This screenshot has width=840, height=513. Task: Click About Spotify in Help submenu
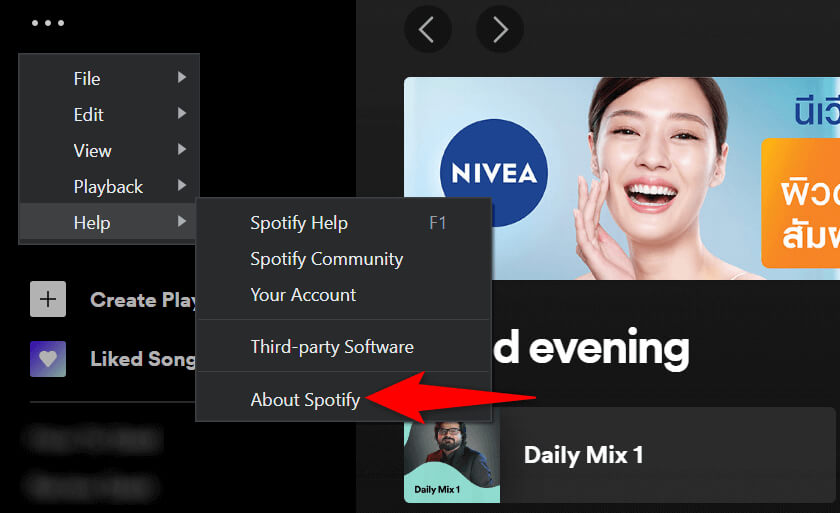coord(343,399)
